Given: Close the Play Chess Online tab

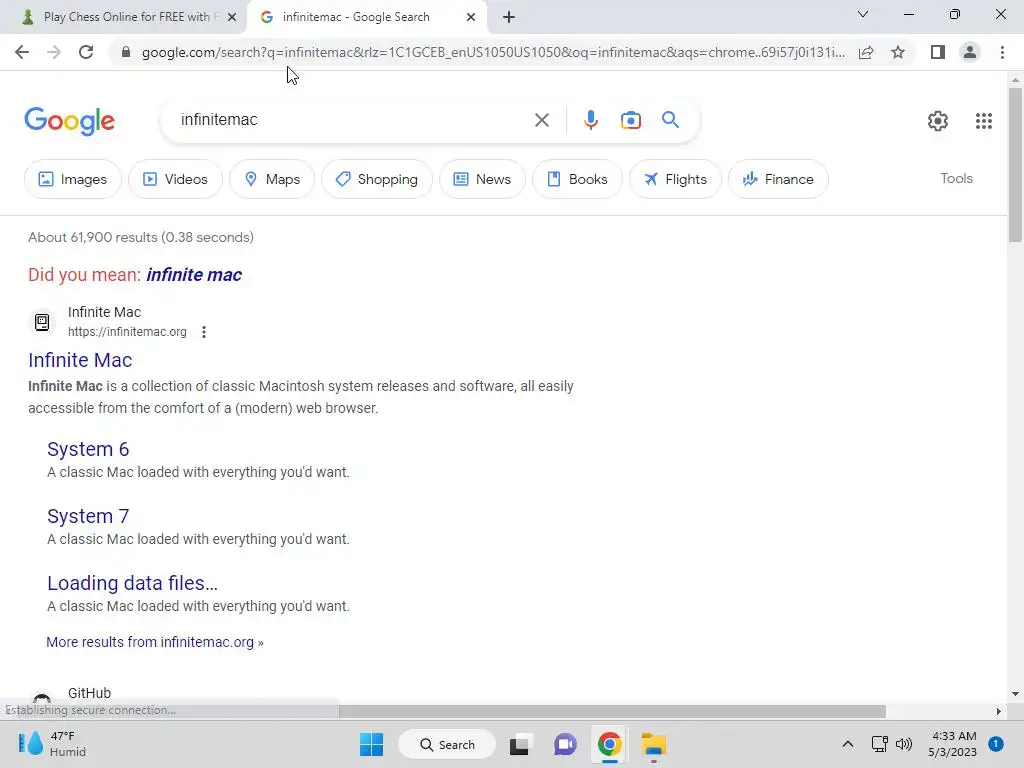Looking at the screenshot, I should click(x=232, y=17).
